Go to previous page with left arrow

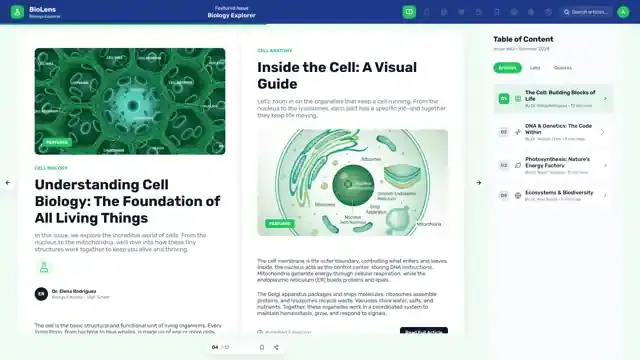(x=8, y=183)
